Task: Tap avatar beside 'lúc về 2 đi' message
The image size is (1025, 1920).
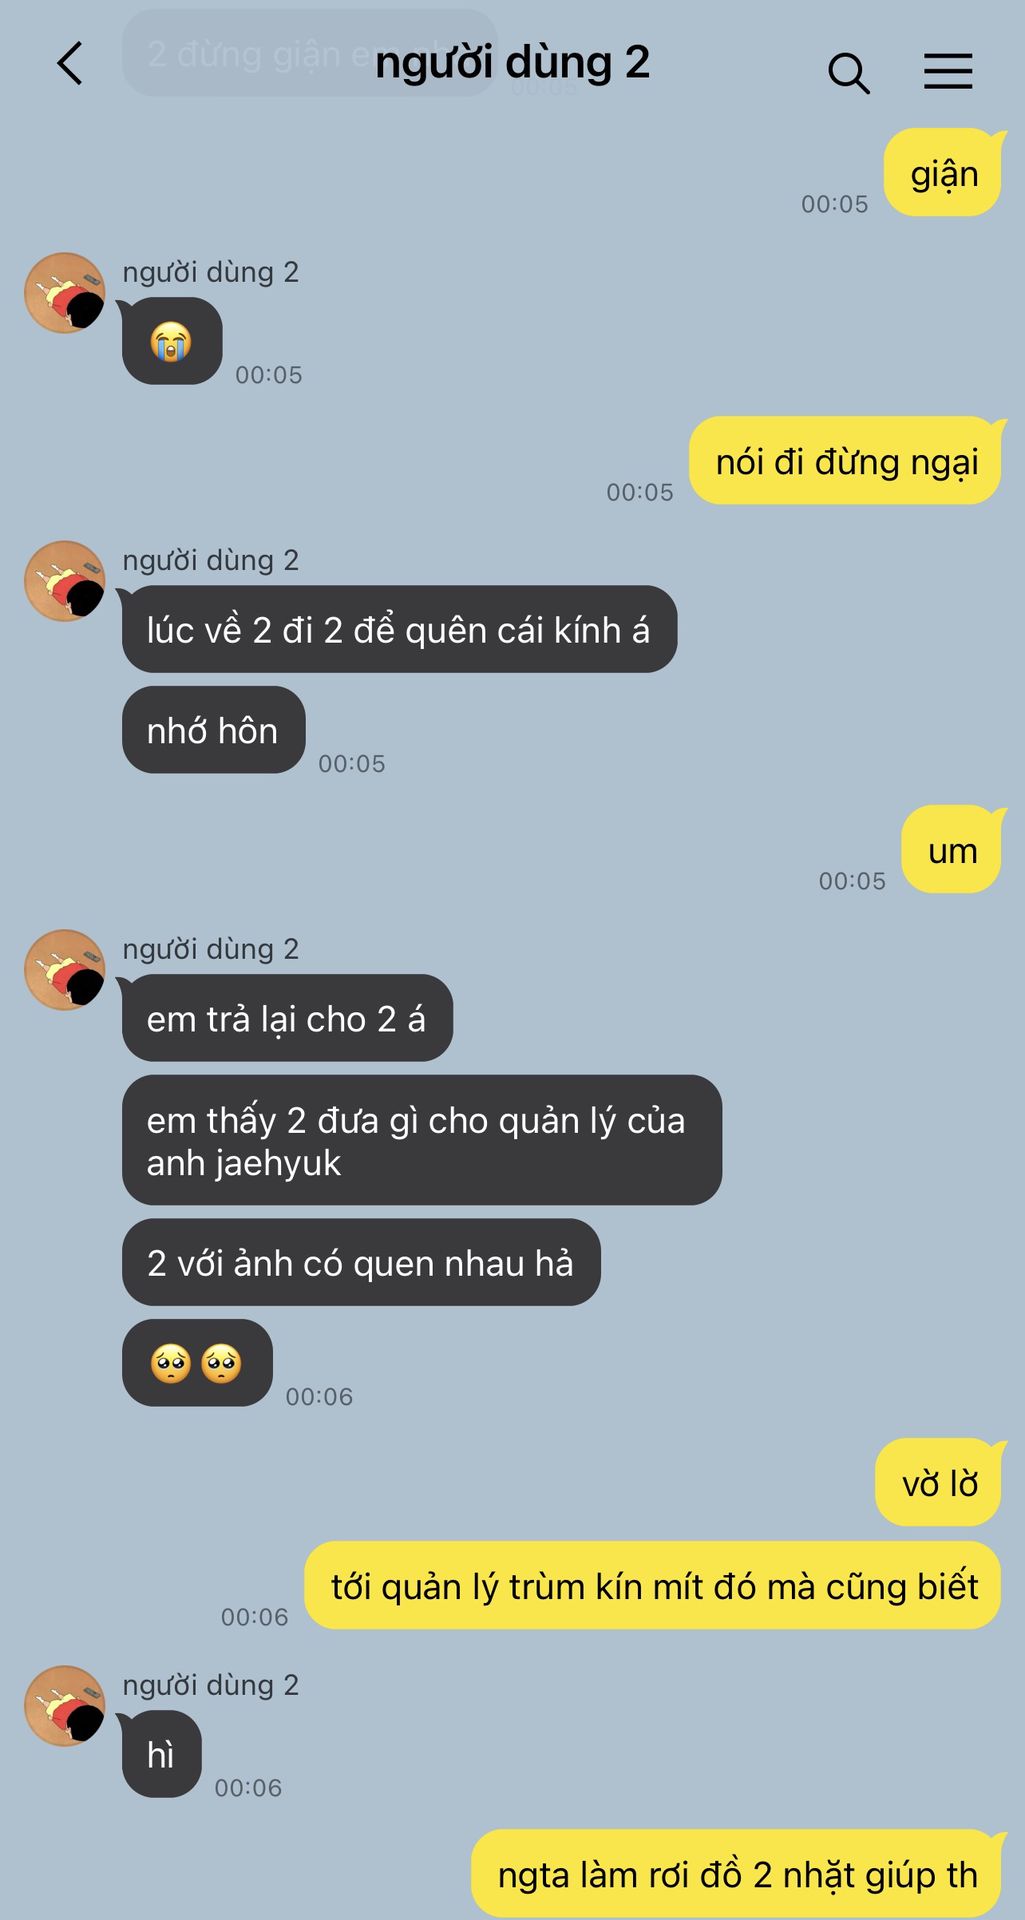Action: click(x=65, y=581)
